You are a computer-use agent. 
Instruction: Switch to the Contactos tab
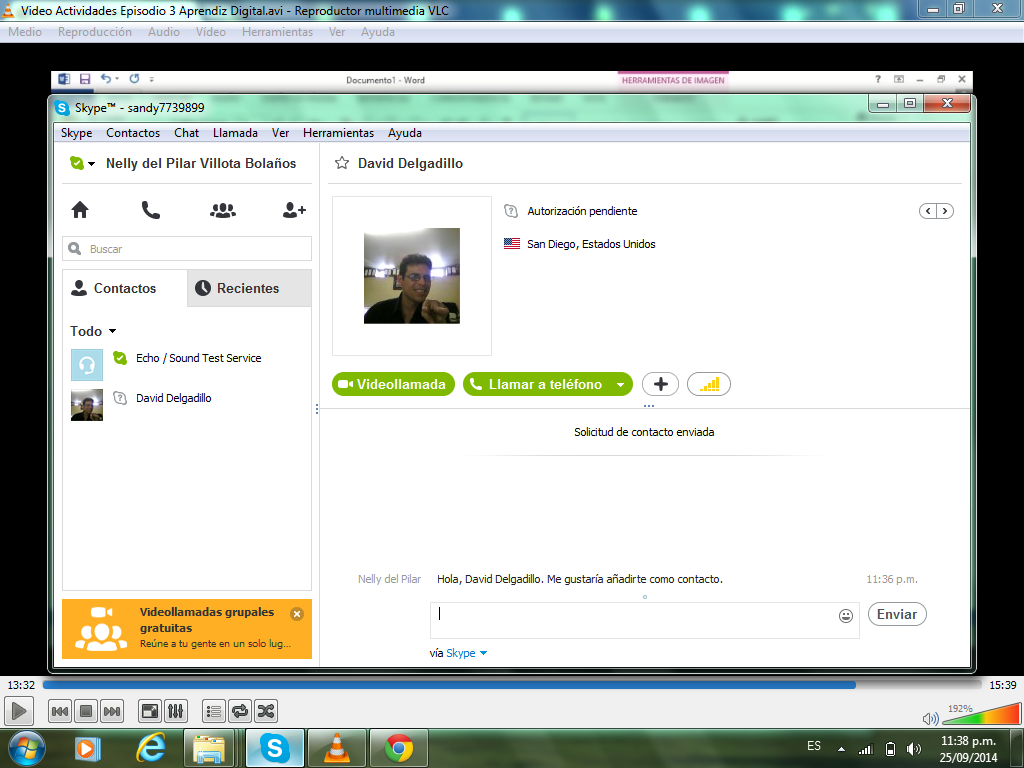(125, 288)
